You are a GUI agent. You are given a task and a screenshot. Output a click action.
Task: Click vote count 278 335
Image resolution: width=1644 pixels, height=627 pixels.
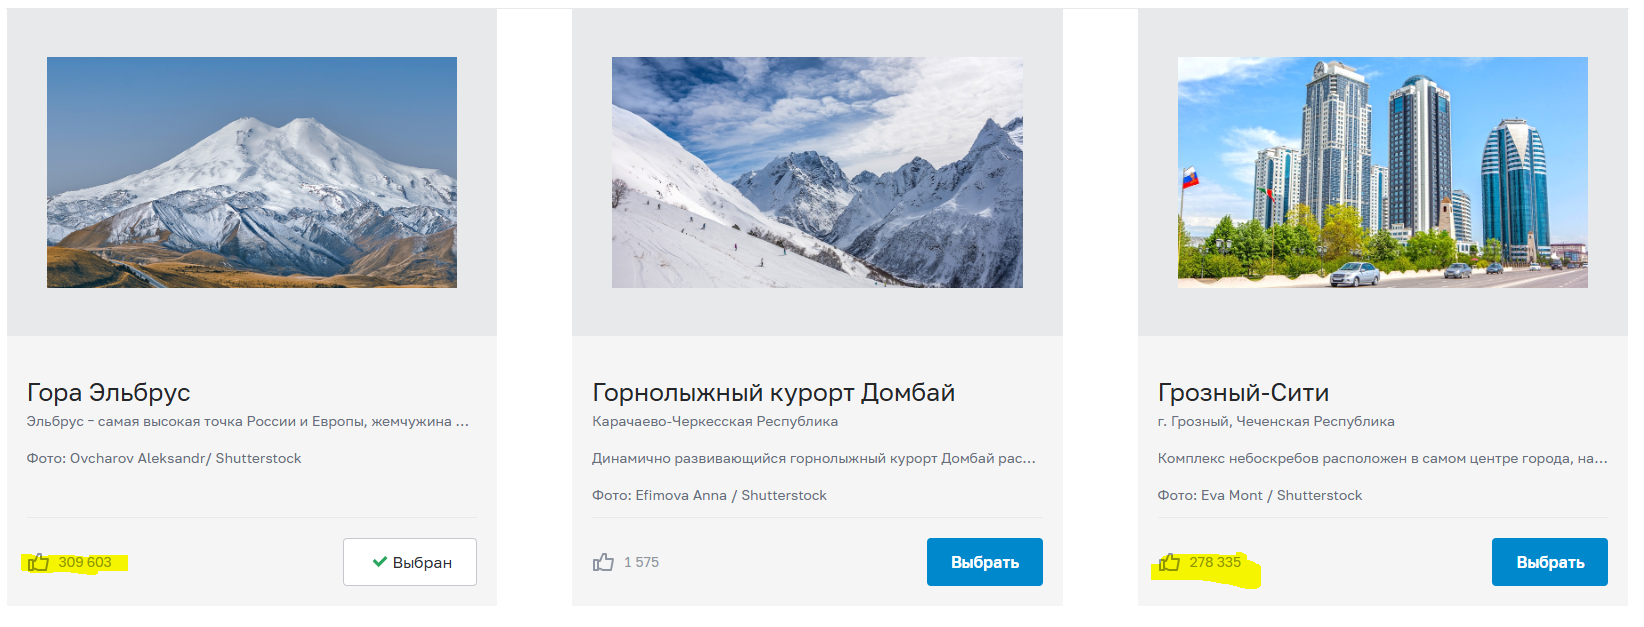(1215, 562)
